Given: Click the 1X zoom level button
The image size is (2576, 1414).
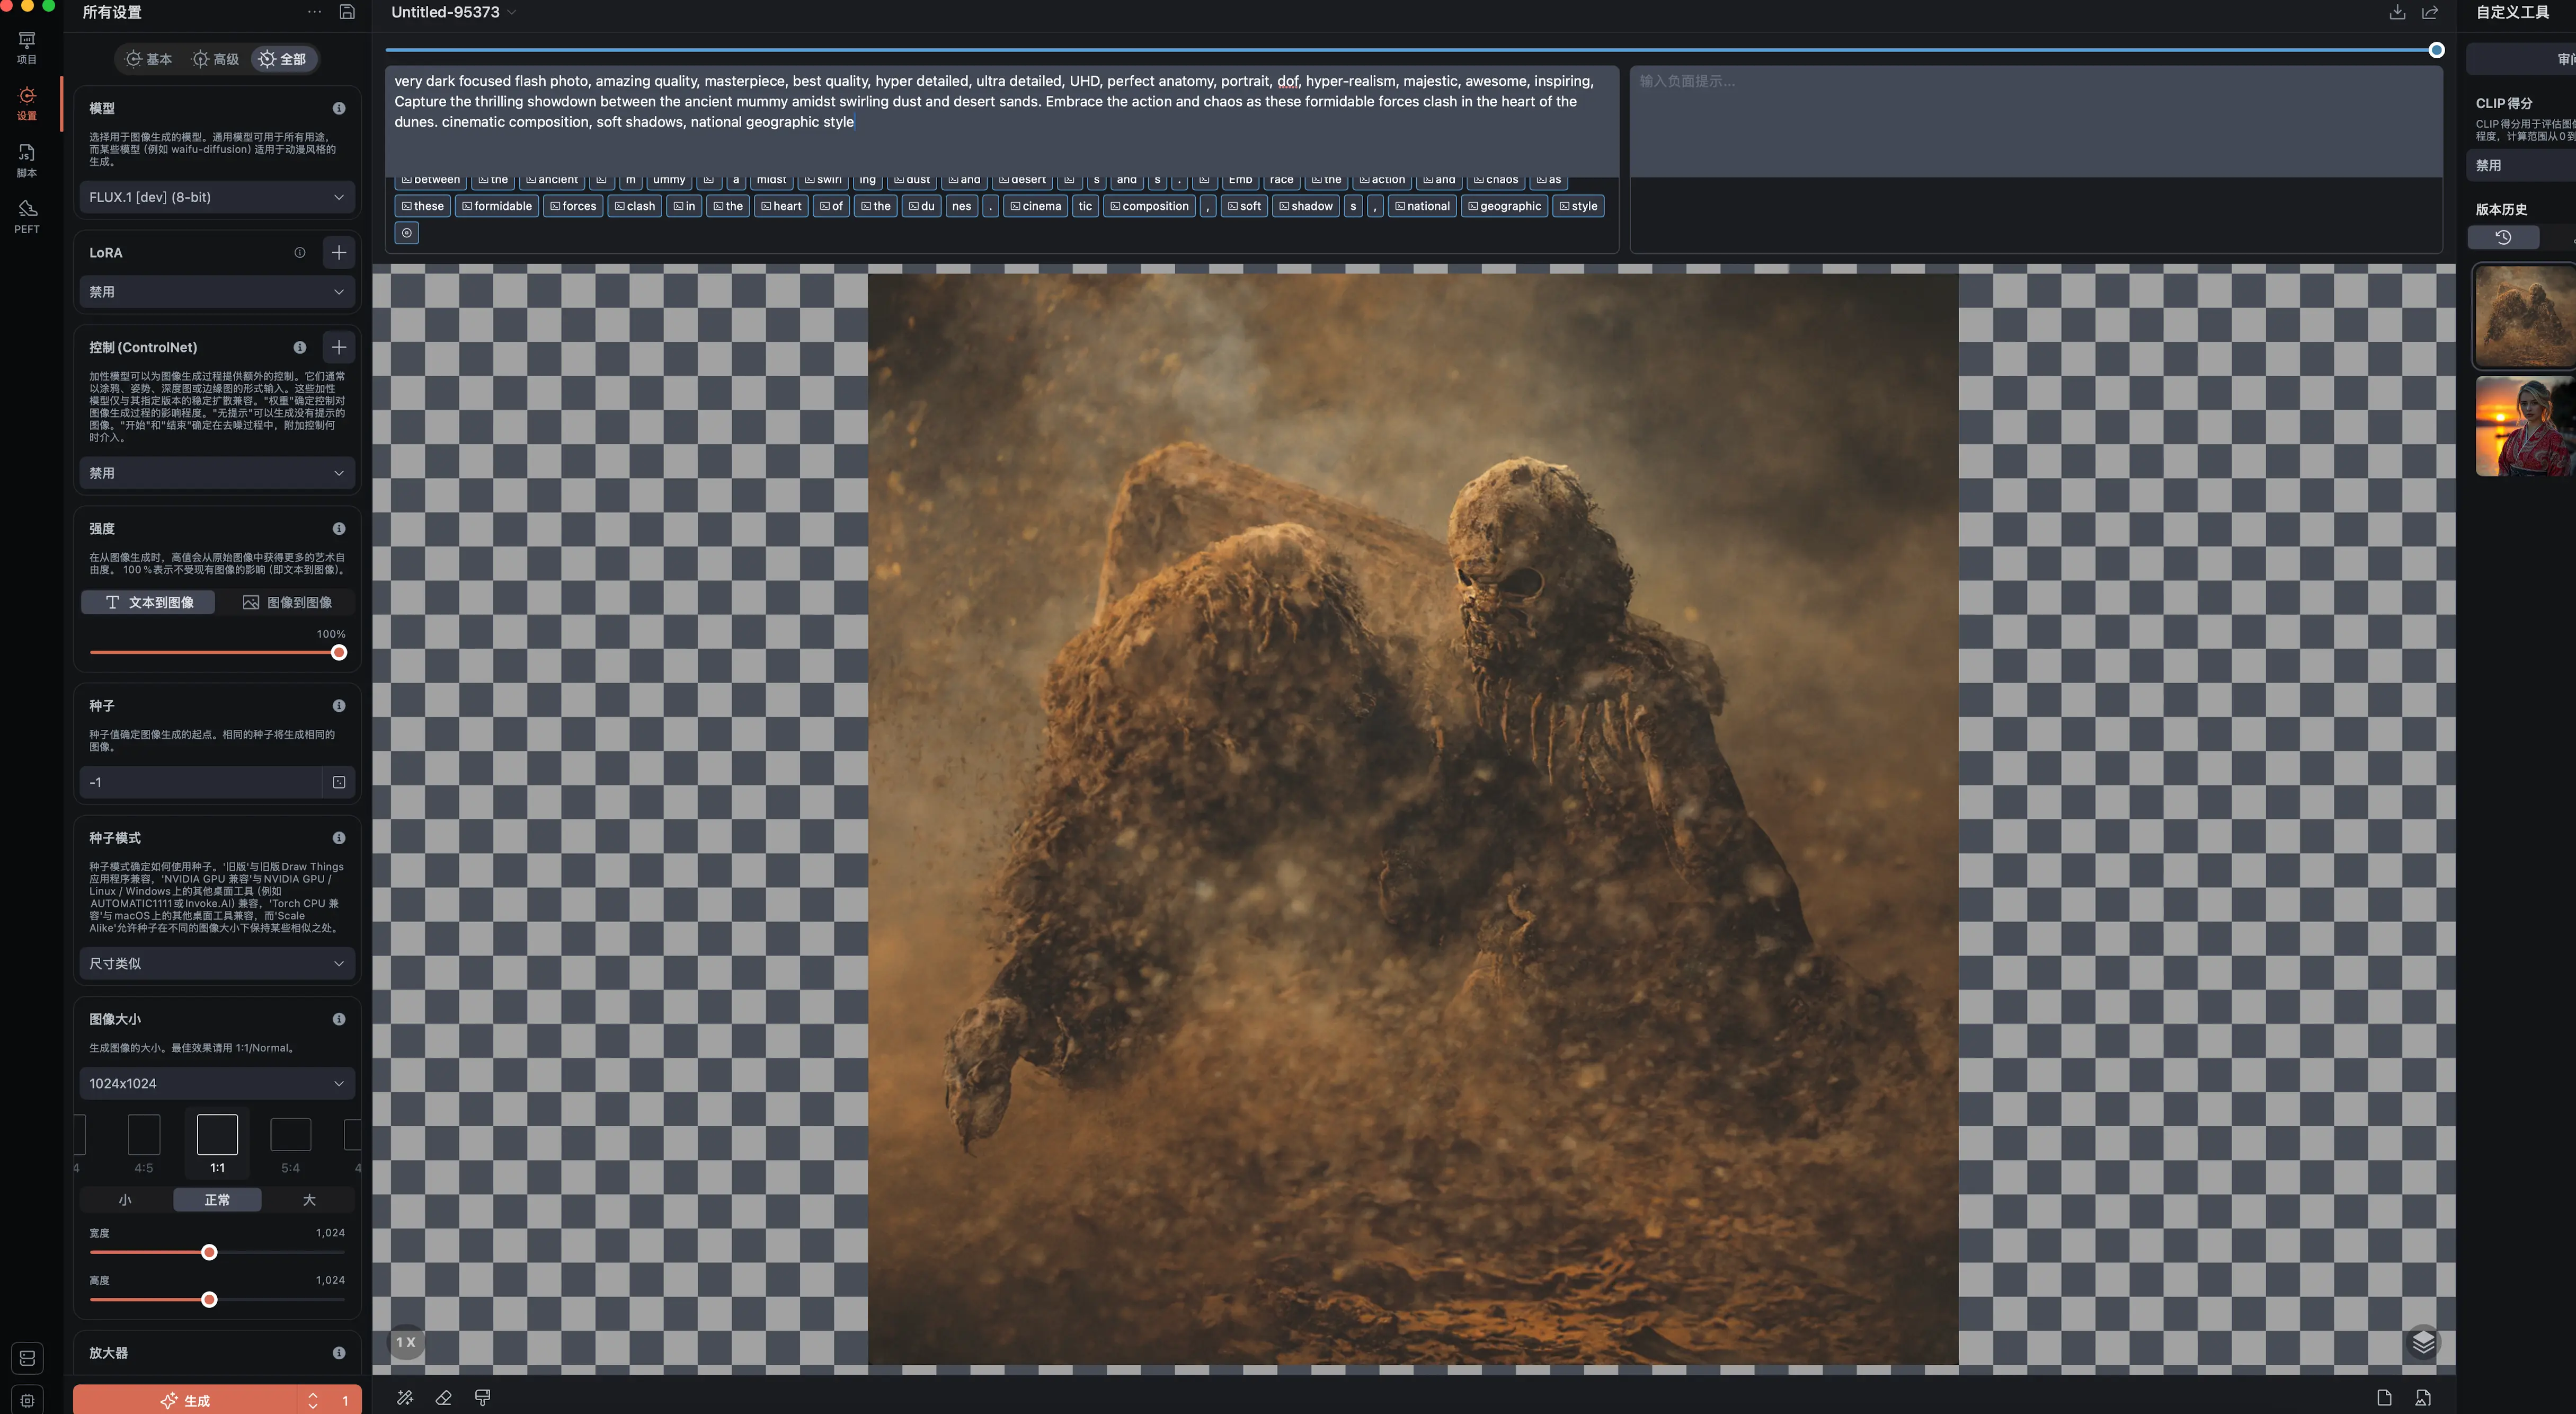Looking at the screenshot, I should (405, 1342).
